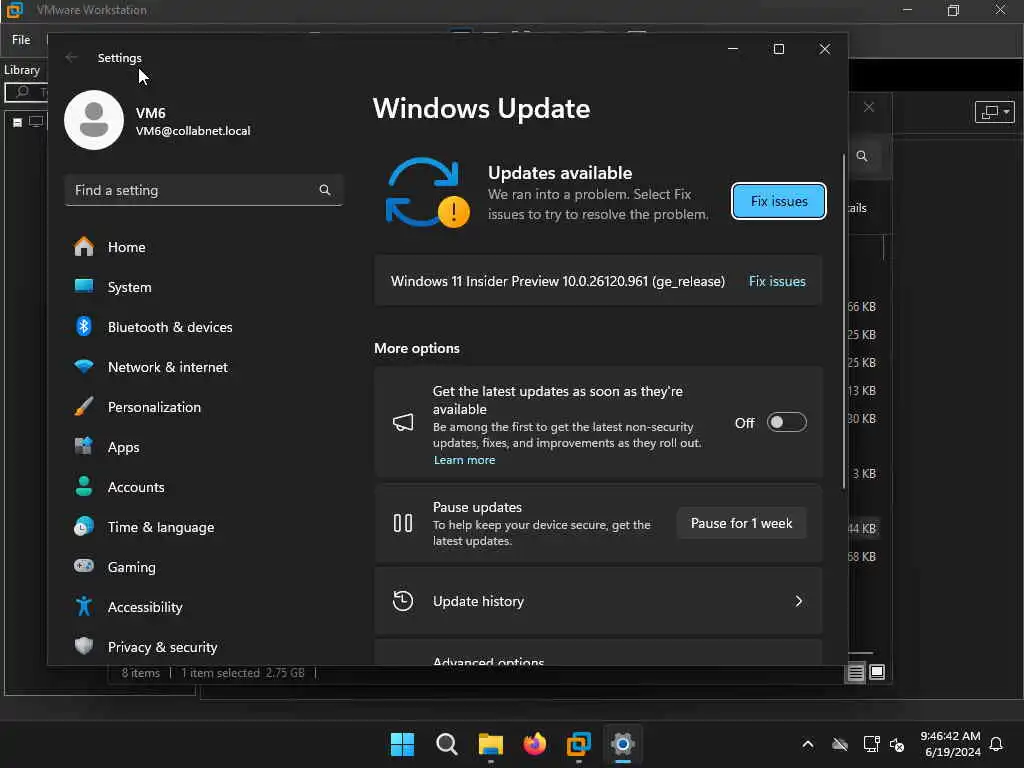This screenshot has height=768, width=1024.
Task: Switch to details view in background window
Action: point(856,672)
